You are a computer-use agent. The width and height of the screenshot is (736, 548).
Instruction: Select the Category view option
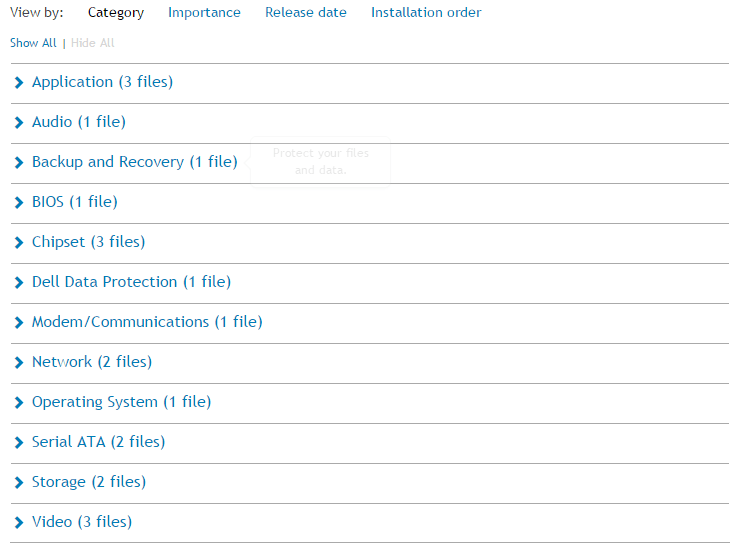click(x=116, y=13)
